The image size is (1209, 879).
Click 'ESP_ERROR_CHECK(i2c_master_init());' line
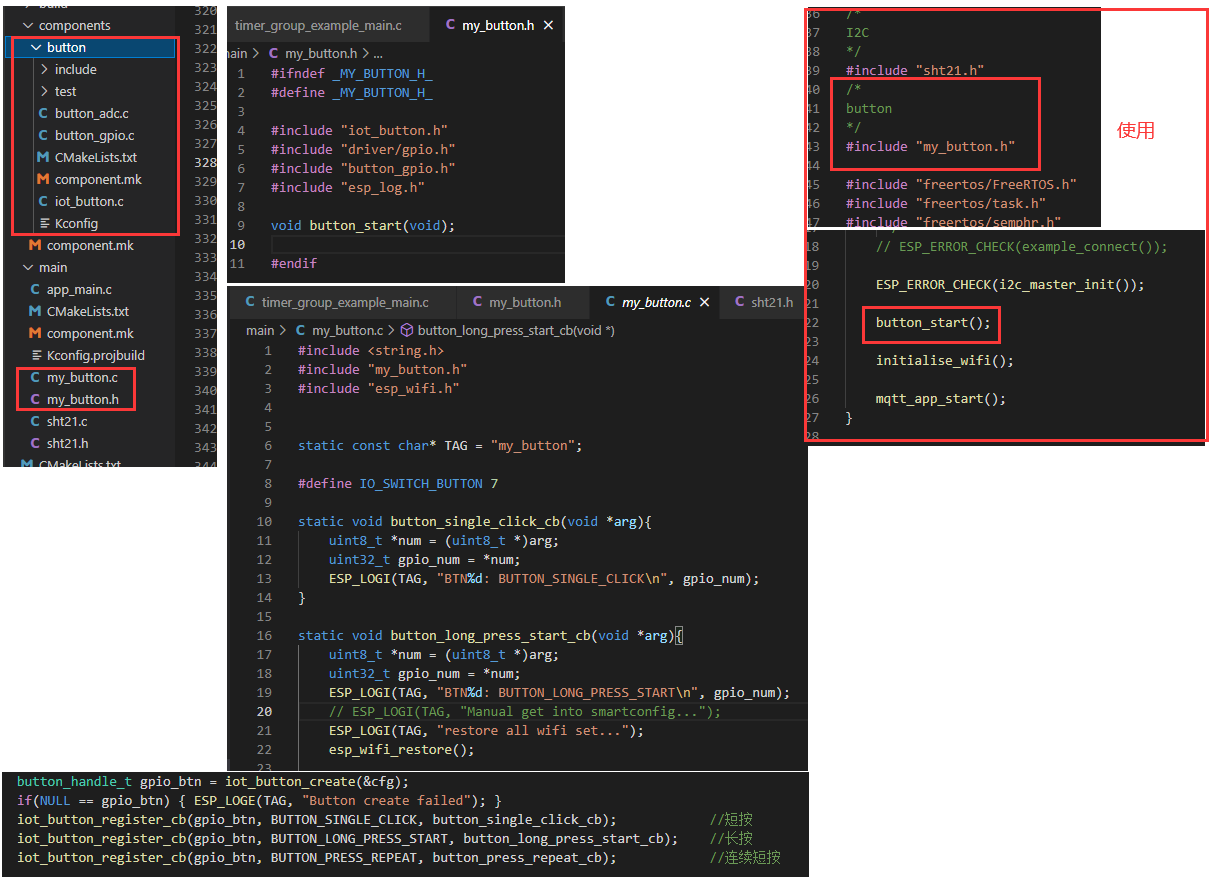pyautogui.click(x=1010, y=284)
